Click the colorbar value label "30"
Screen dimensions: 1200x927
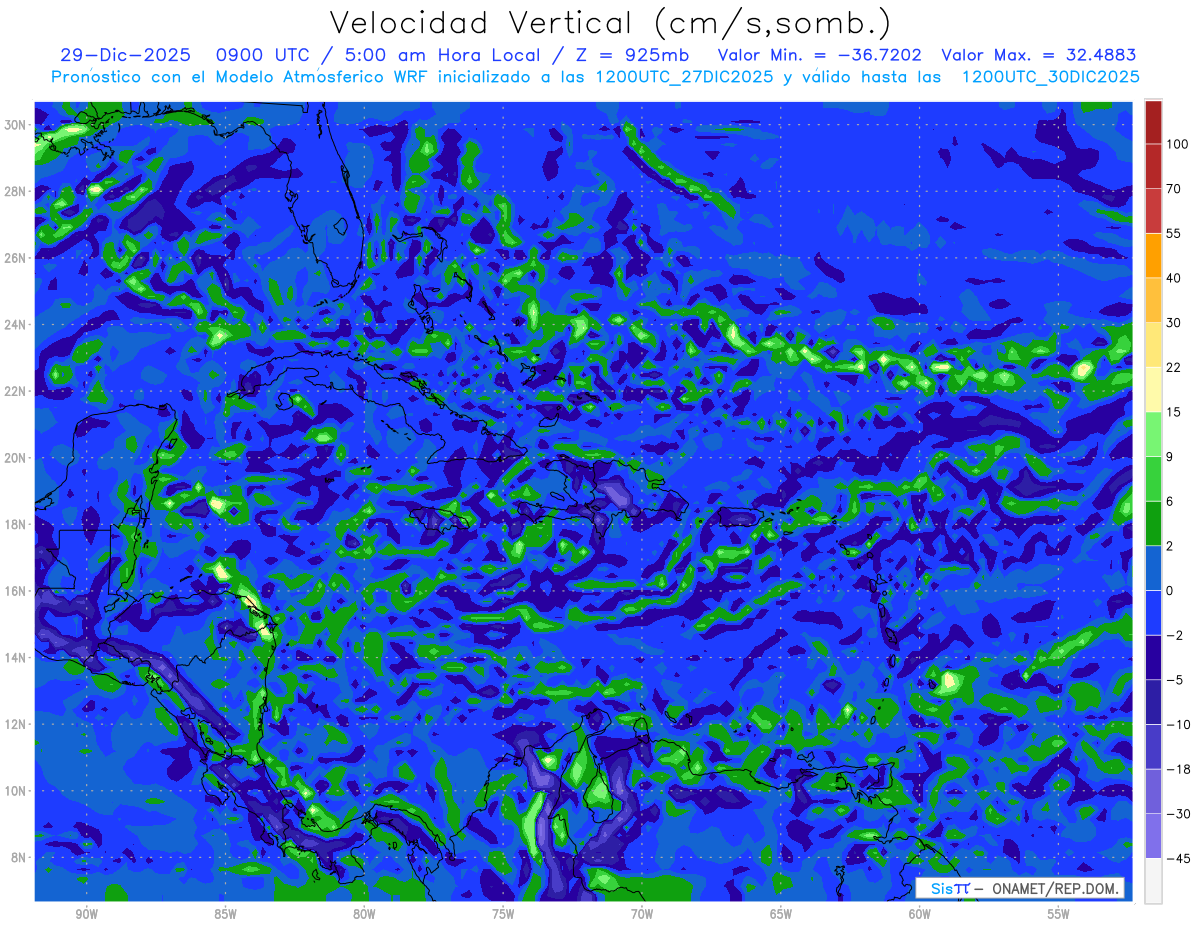click(x=1174, y=322)
